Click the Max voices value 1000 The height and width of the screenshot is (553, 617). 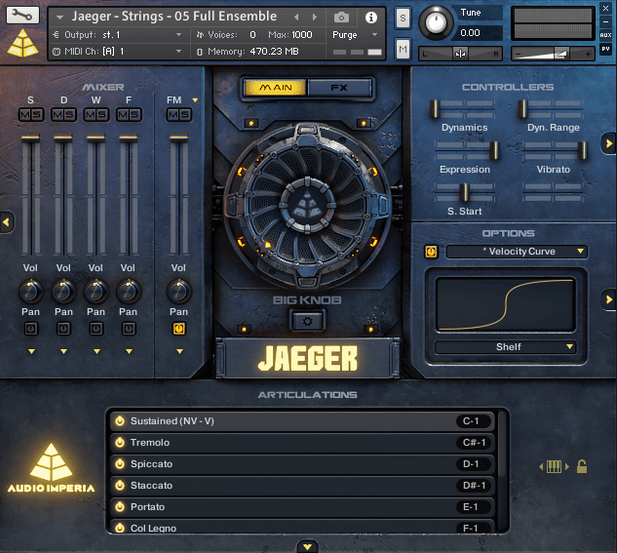(x=302, y=35)
